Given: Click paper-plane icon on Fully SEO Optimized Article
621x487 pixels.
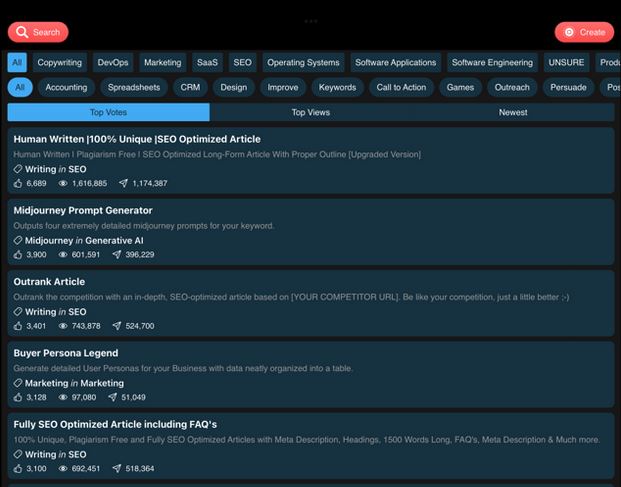Looking at the screenshot, I should point(116,468).
